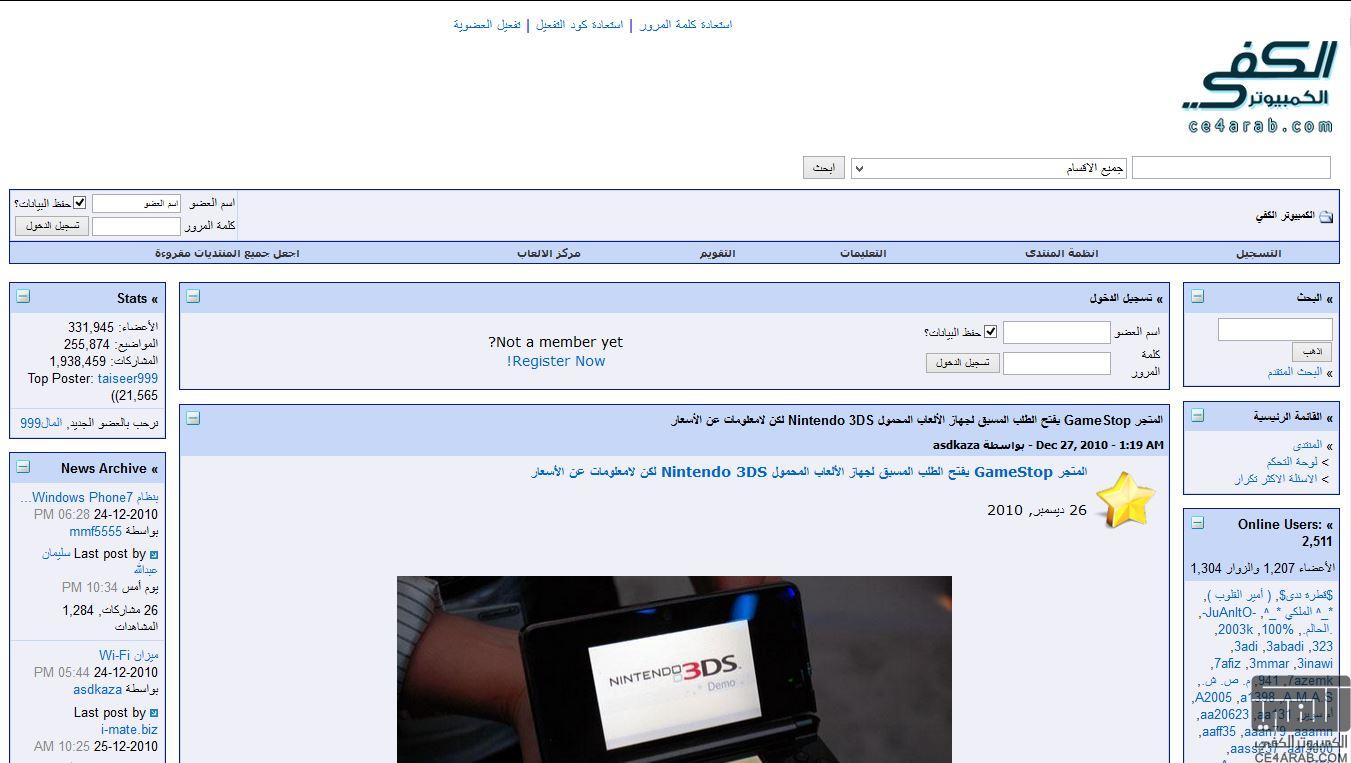Open تفعيل العضوية link
Image resolution: width=1351 pixels, height=763 pixels.
point(487,25)
